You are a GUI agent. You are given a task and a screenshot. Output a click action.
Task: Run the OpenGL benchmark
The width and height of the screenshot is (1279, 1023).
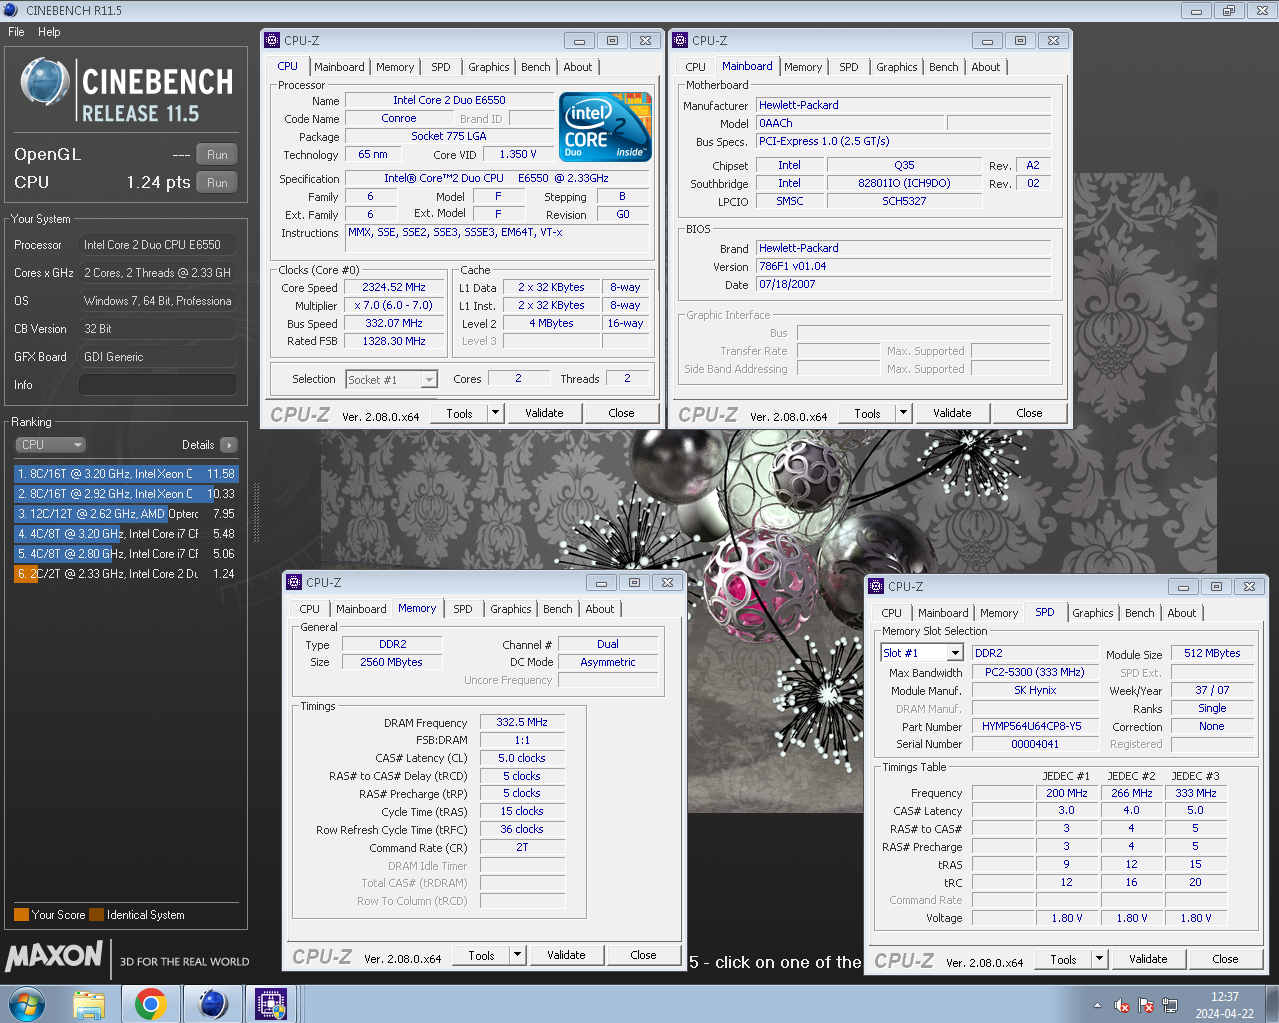pyautogui.click(x=217, y=155)
